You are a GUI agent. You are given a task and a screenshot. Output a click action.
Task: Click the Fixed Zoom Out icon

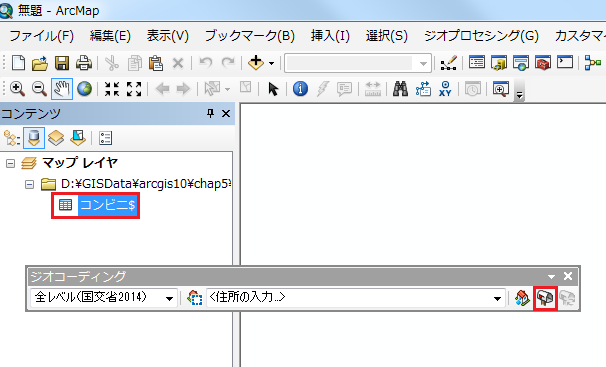coord(134,89)
